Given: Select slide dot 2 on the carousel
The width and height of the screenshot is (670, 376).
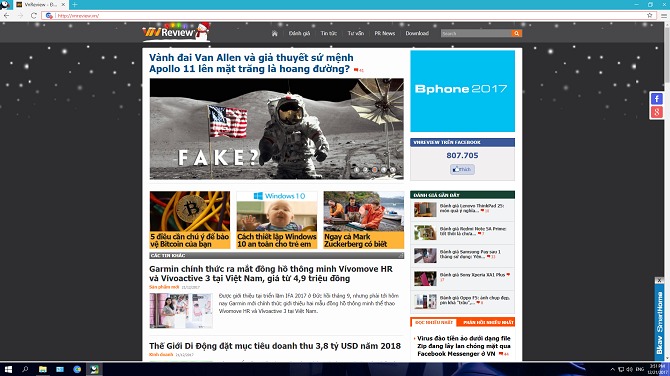Looking at the screenshot, I should point(365,170).
